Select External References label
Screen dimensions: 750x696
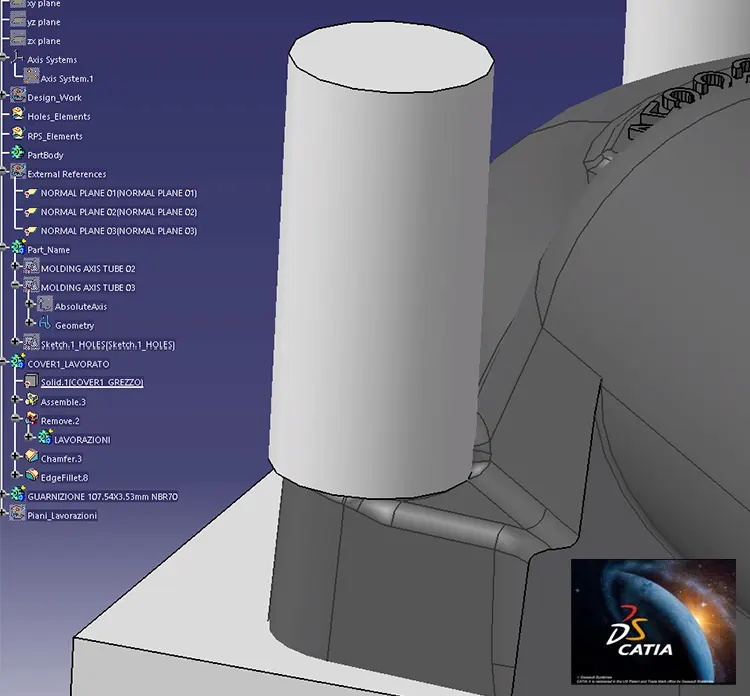coord(66,174)
